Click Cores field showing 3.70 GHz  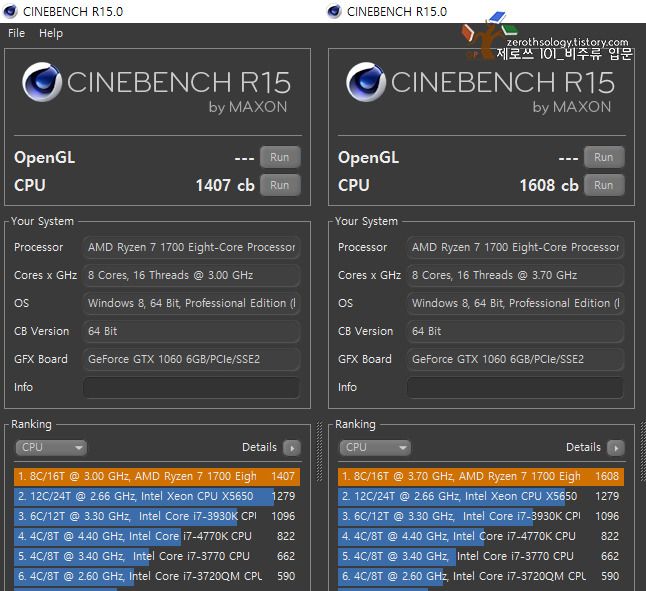[x=515, y=275]
